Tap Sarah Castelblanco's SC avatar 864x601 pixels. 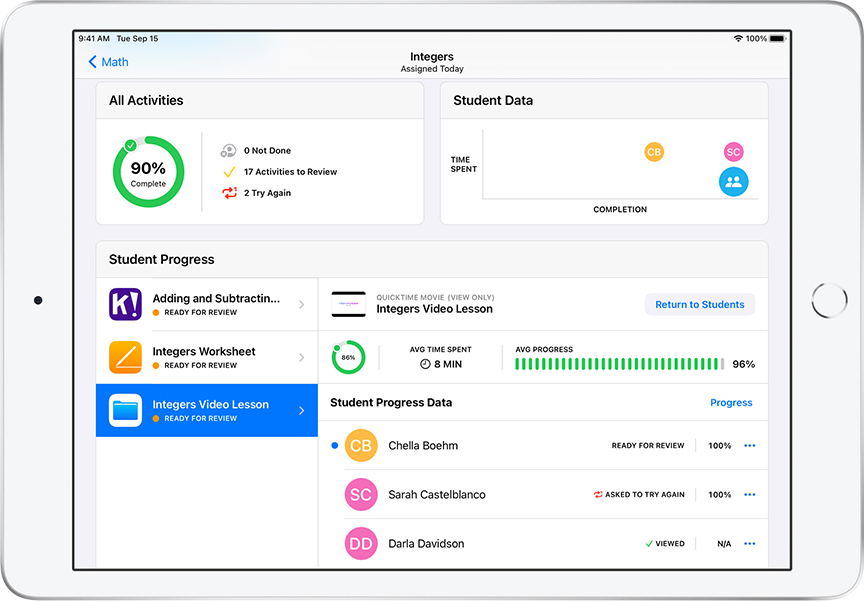tap(361, 495)
